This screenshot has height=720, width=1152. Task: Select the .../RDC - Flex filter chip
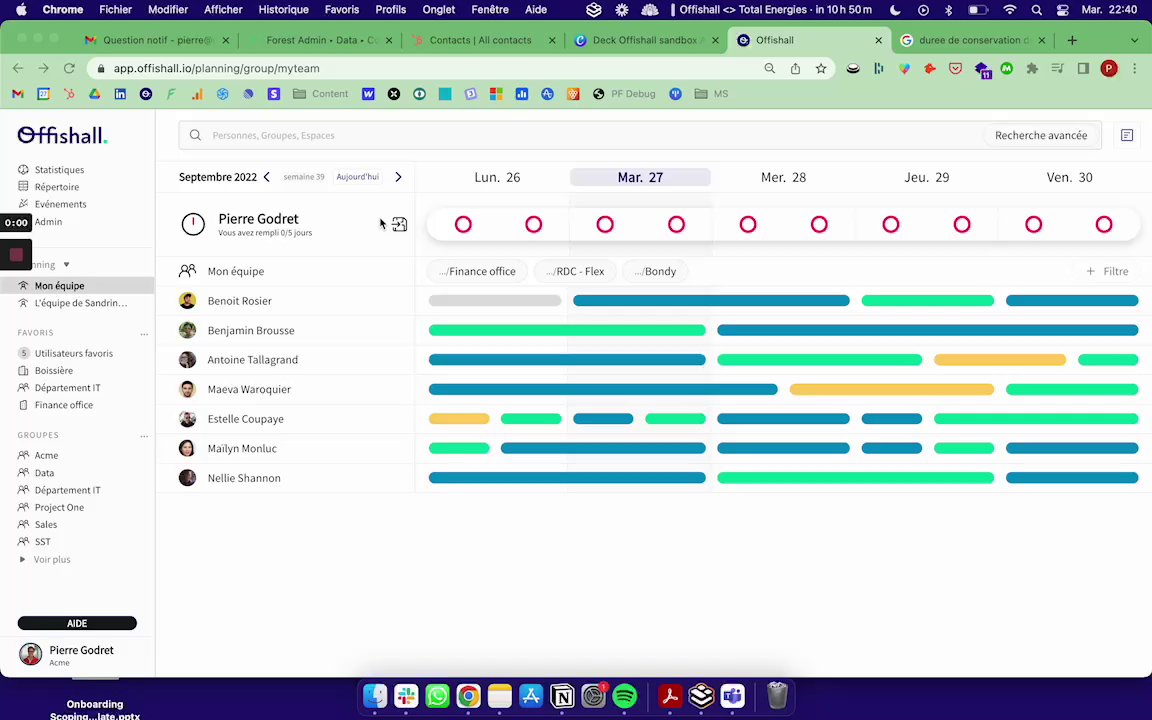pyautogui.click(x=575, y=271)
